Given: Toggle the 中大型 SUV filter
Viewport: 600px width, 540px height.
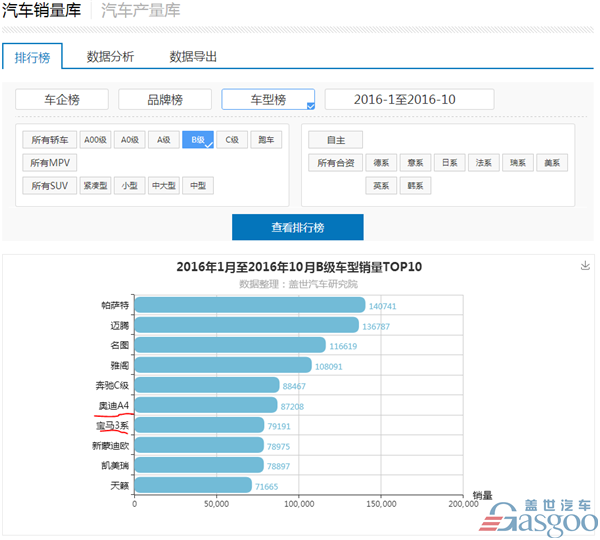Looking at the screenshot, I should (164, 186).
